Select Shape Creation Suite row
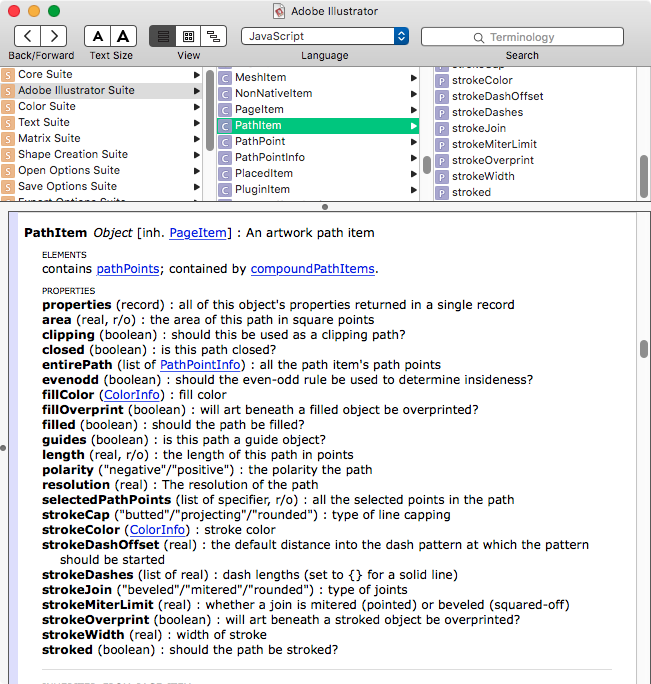The height and width of the screenshot is (684, 651). (101, 155)
